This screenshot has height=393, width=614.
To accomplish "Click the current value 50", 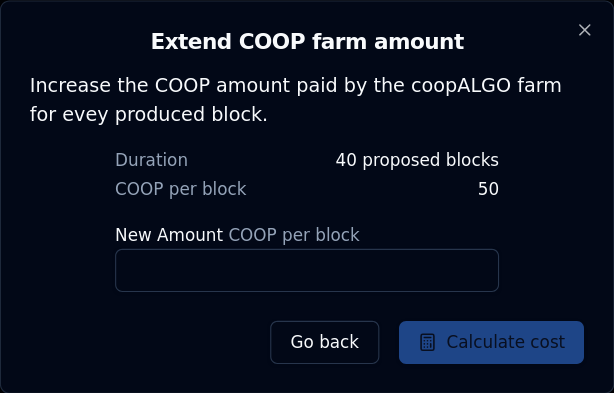I will coord(488,189).
